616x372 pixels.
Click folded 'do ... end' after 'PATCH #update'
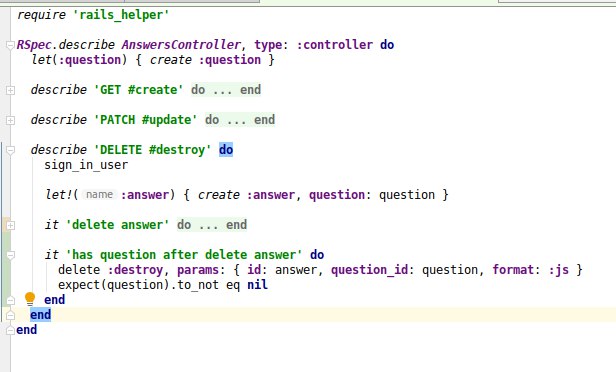click(x=240, y=120)
